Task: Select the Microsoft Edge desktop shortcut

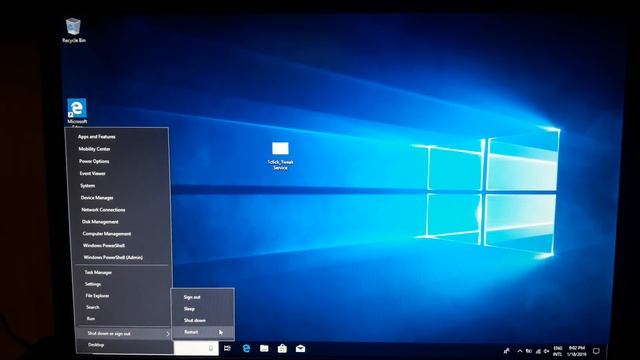Action: tap(77, 112)
